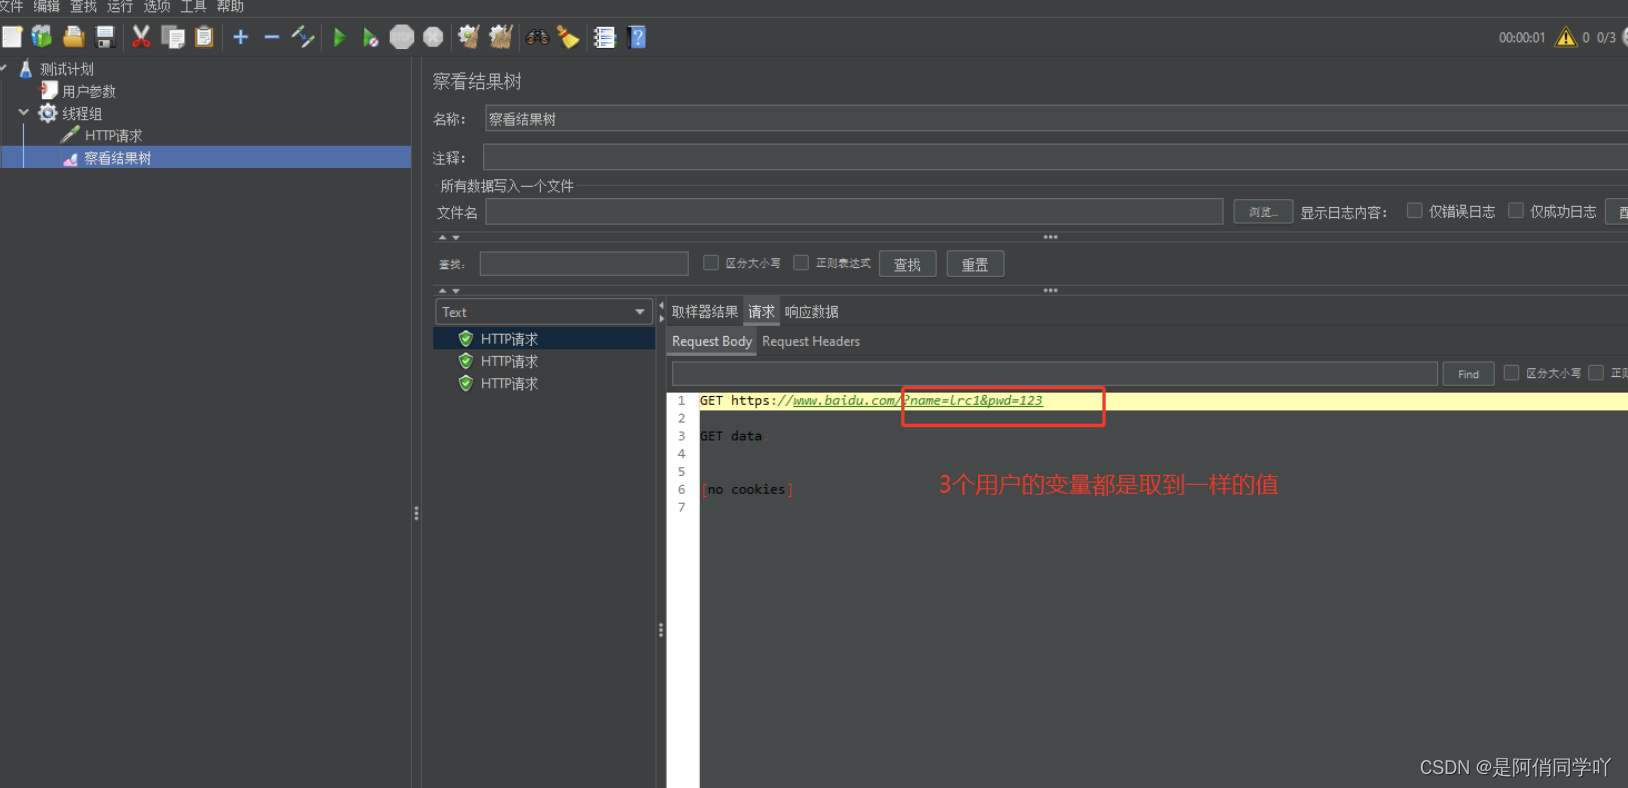The width and height of the screenshot is (1628, 788).
Task: Click the Cut scissors icon
Action: pyautogui.click(x=141, y=37)
